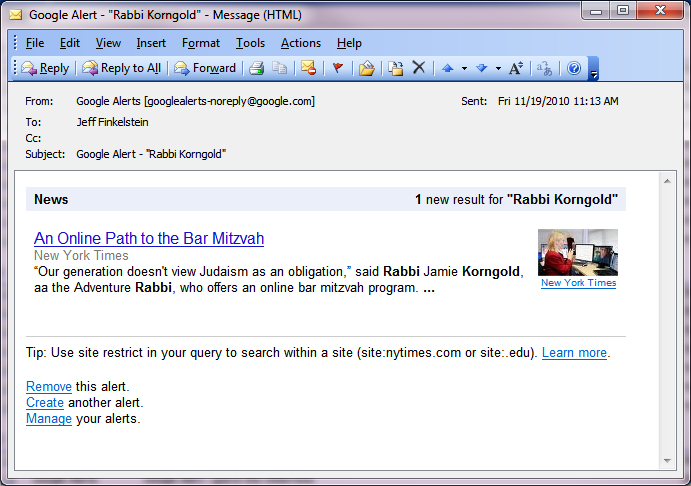
Task: Open the Edit menu
Action: coord(70,43)
